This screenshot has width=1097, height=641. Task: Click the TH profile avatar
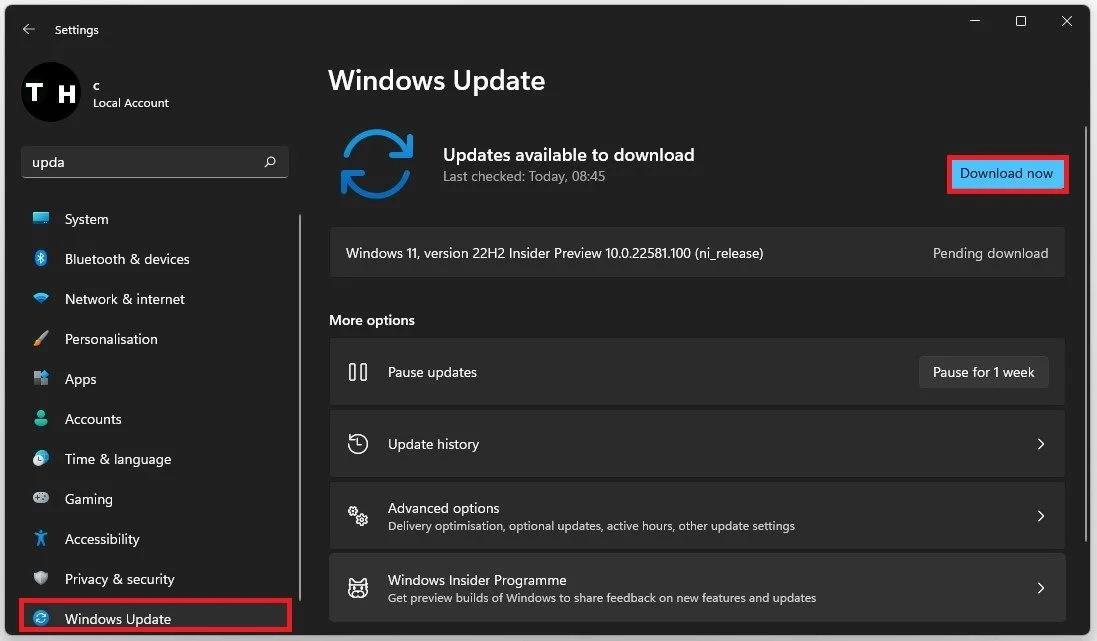(x=51, y=92)
